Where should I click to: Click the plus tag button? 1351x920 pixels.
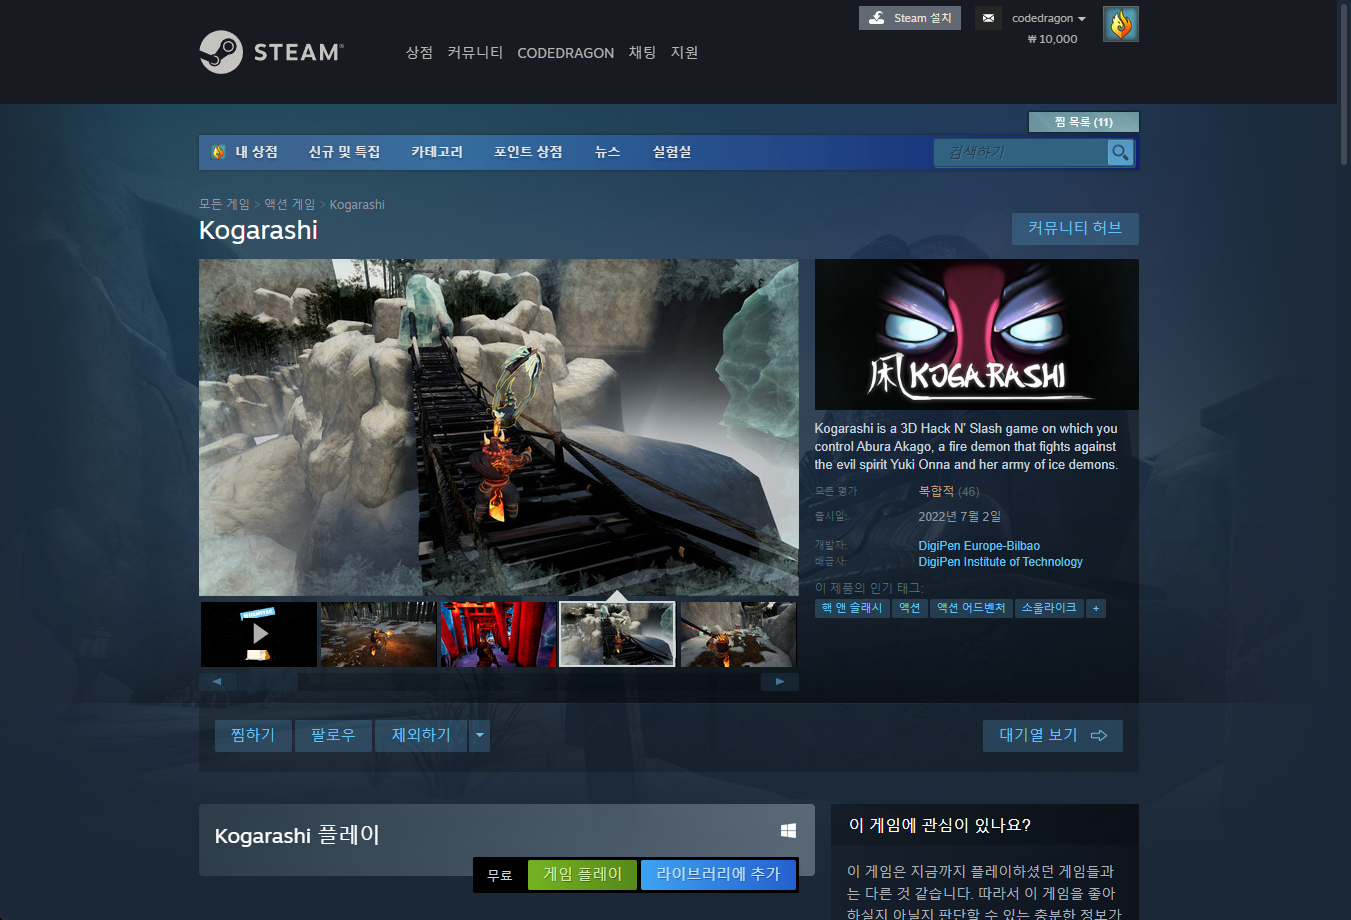pos(1096,608)
